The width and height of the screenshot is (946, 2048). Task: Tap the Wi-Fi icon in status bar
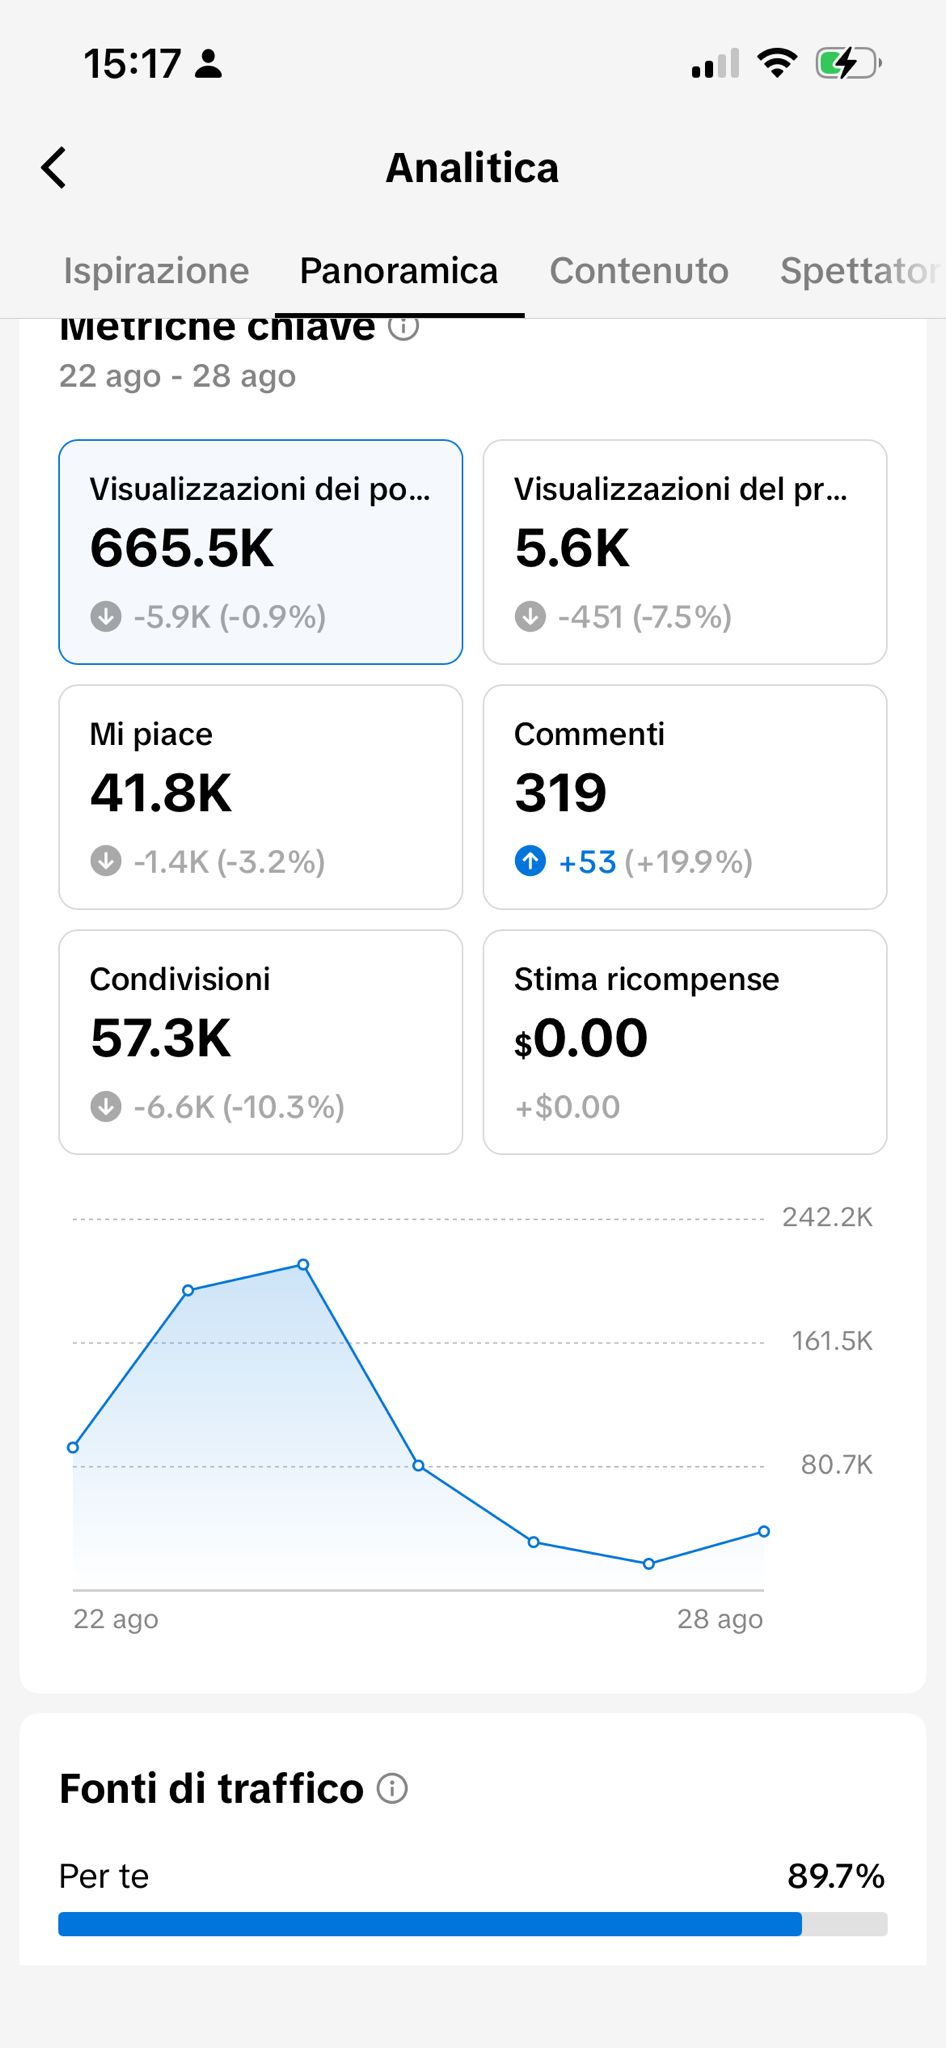(777, 63)
